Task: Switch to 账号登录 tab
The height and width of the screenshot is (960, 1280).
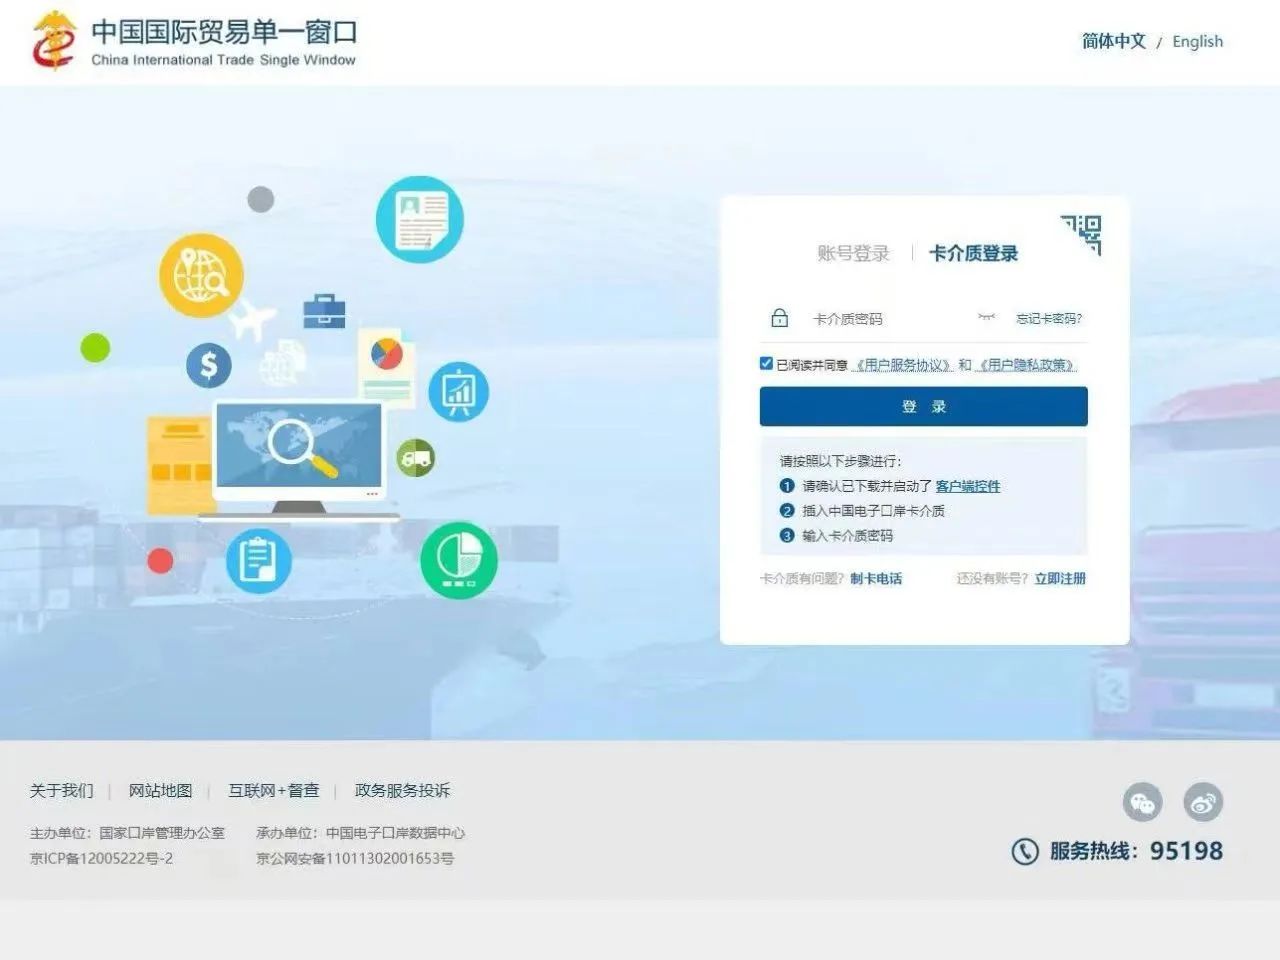Action: 853,254
